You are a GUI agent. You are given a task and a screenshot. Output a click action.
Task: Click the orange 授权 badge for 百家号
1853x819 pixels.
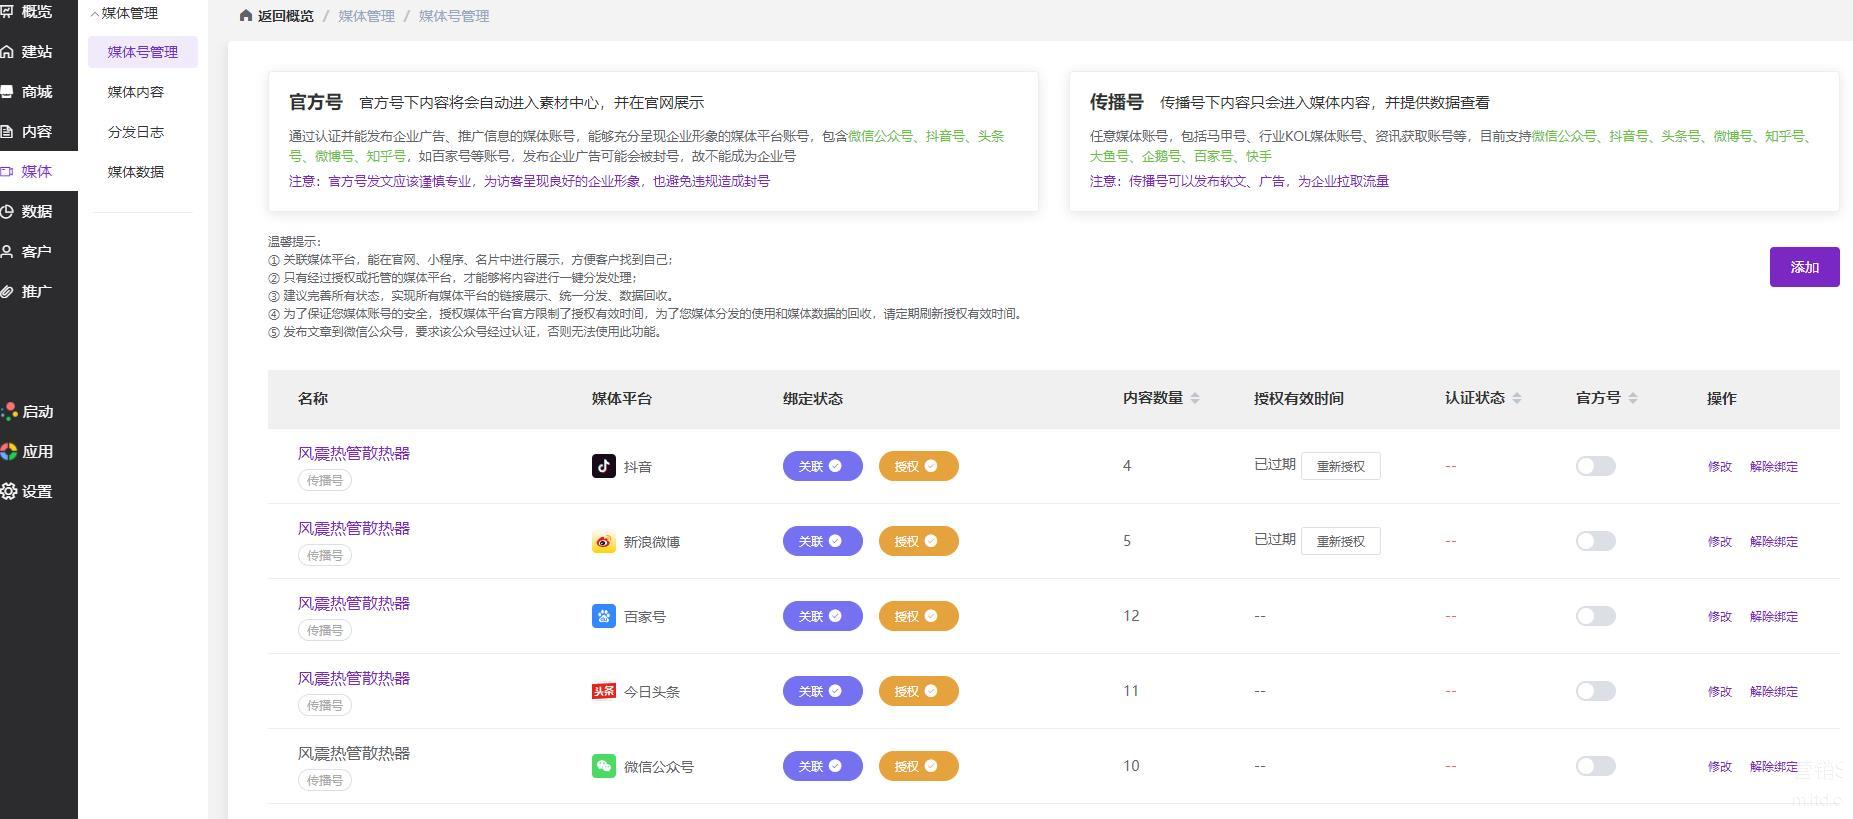point(918,616)
